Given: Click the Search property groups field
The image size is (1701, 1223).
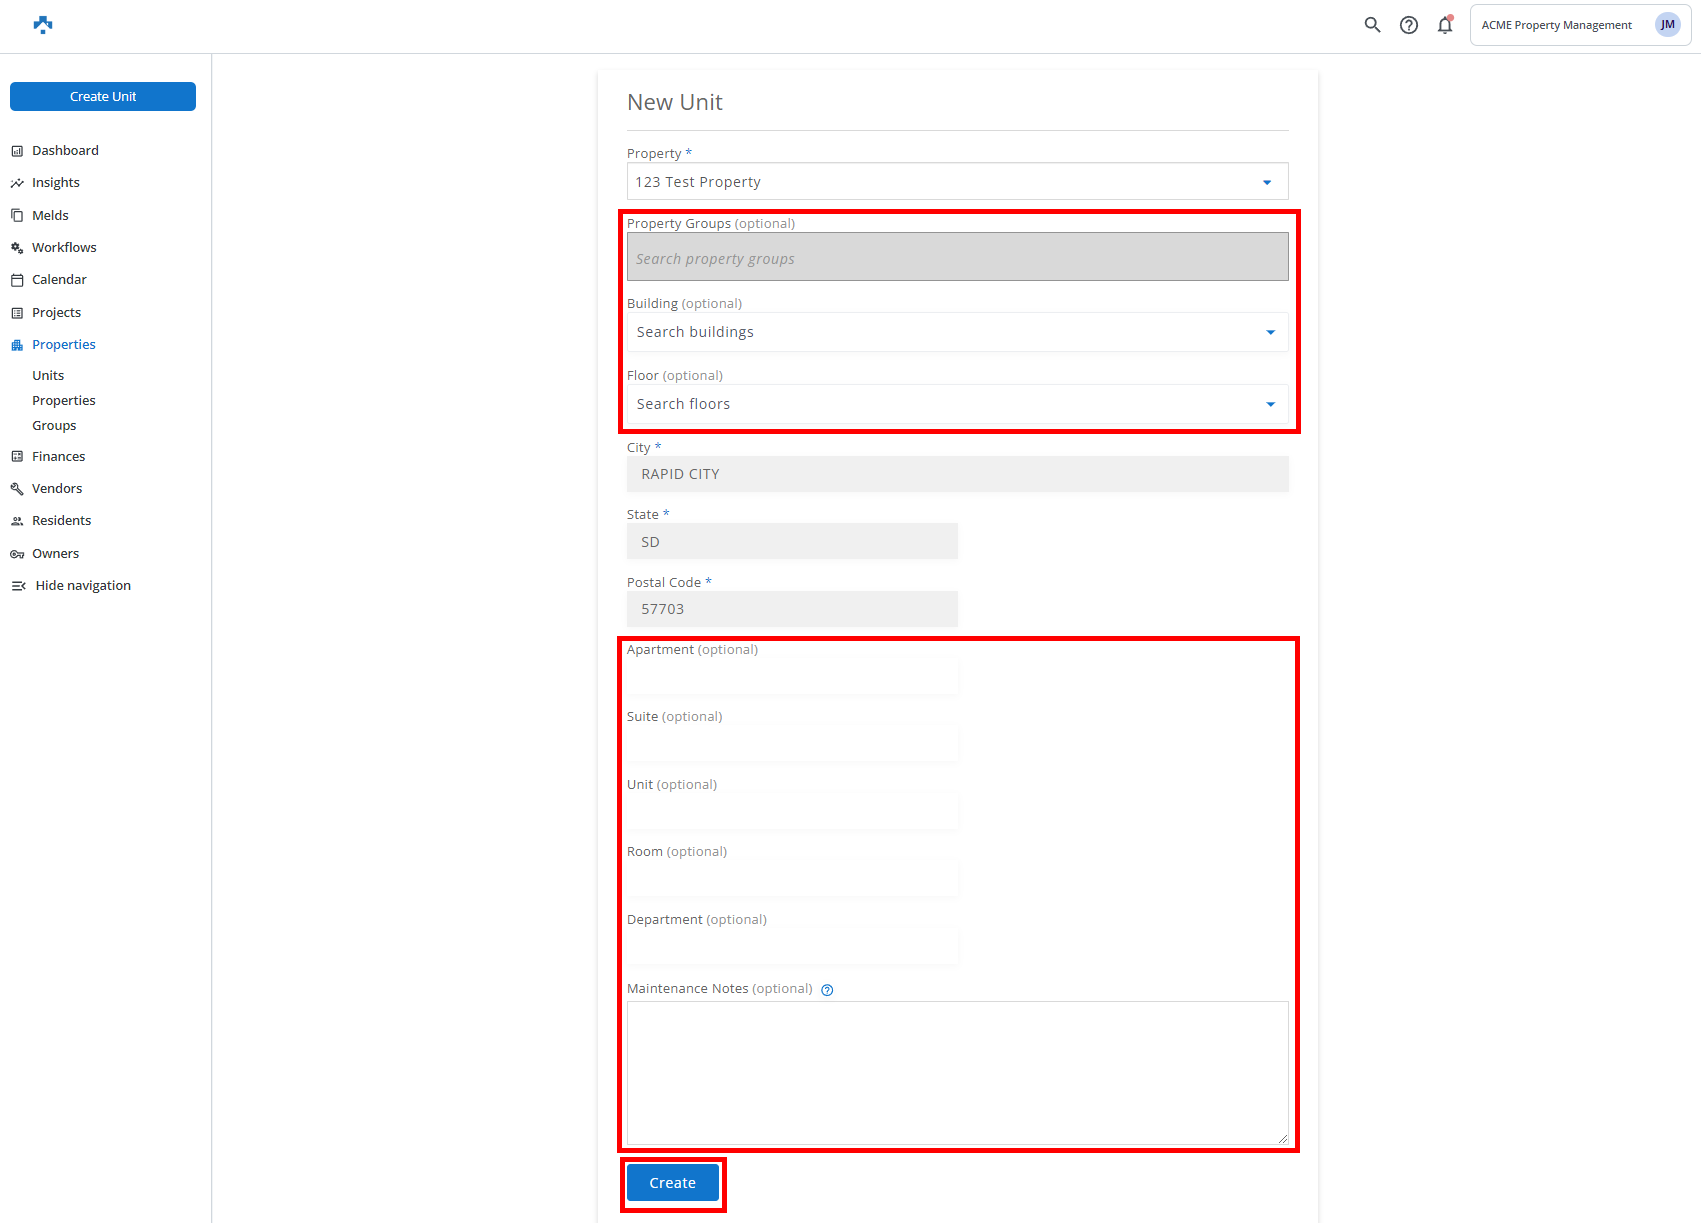Looking at the screenshot, I should (x=957, y=258).
